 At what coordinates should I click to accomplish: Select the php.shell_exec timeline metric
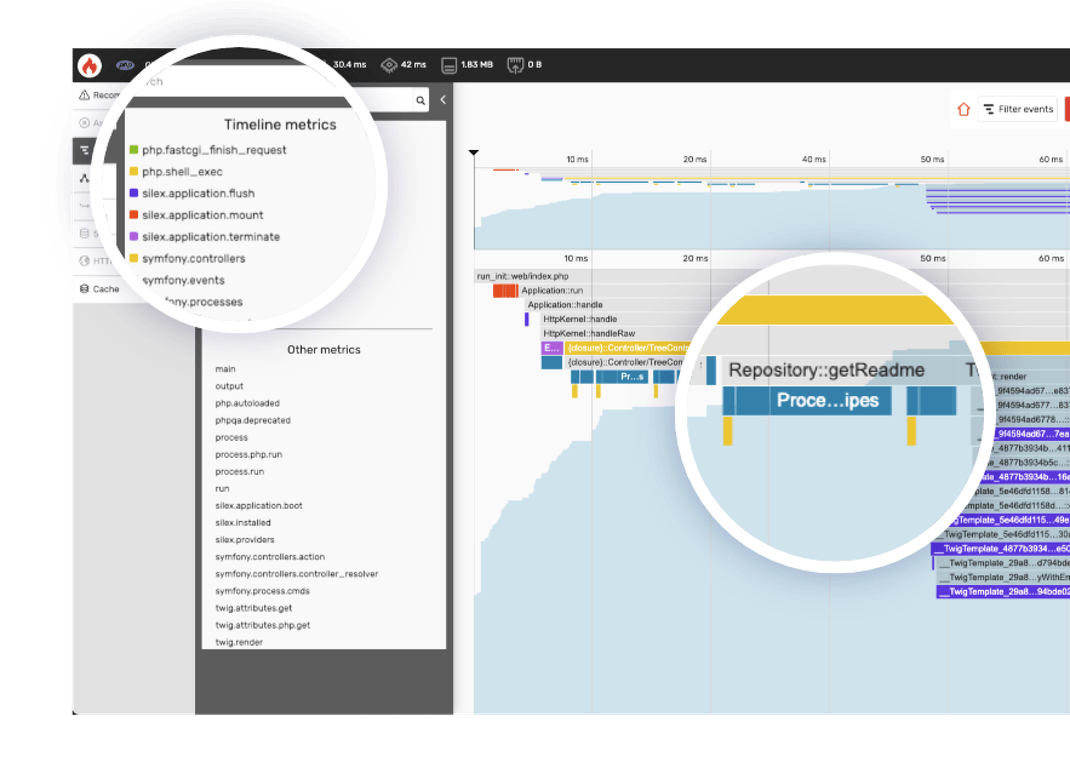pos(182,172)
